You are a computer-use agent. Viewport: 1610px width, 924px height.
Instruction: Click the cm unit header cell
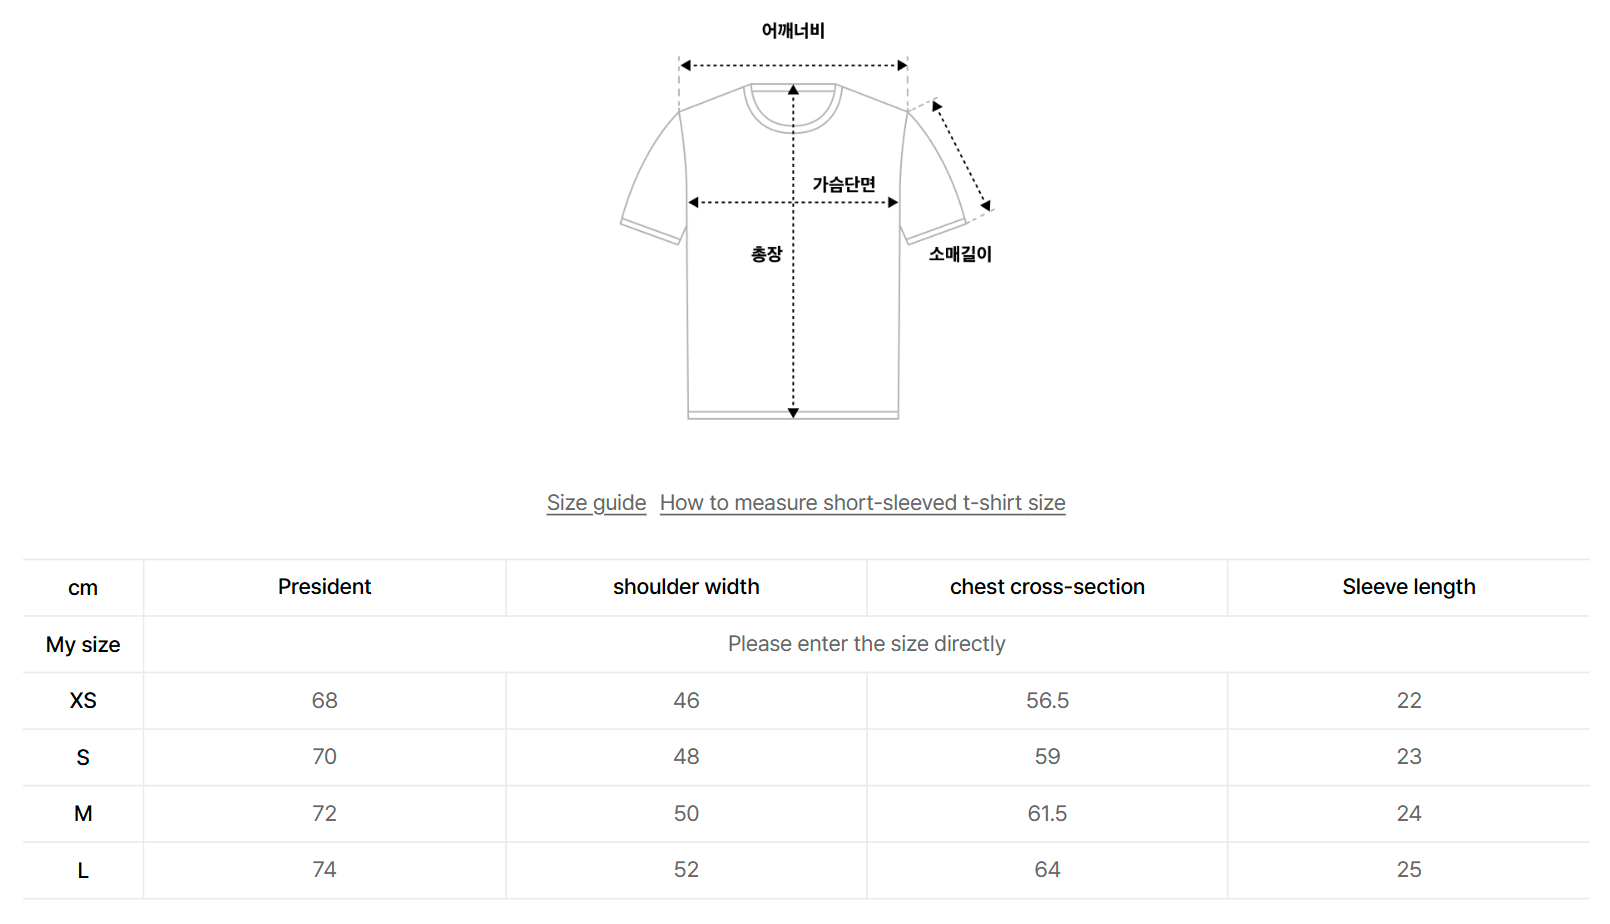83,588
